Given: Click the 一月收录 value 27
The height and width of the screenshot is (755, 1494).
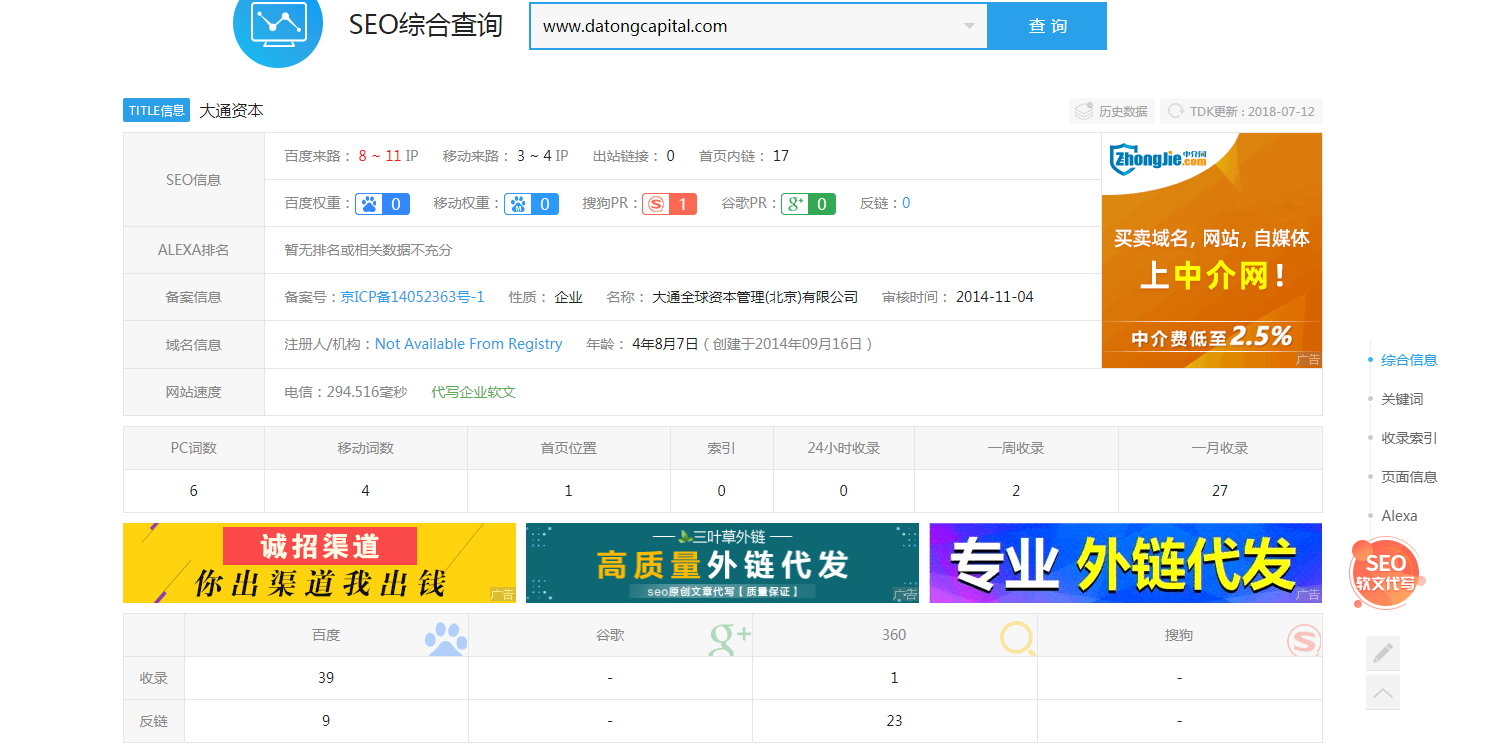Looking at the screenshot, I should (x=1220, y=491).
